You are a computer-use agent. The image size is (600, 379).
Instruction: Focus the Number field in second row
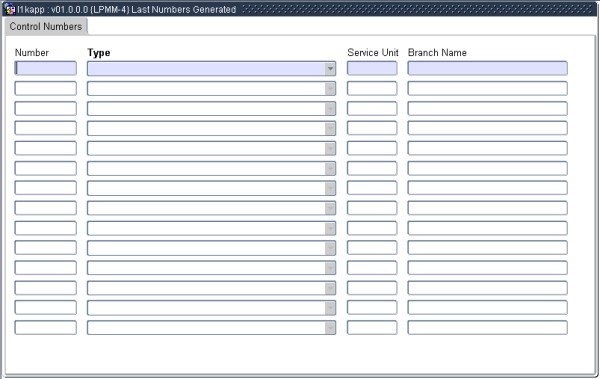[46, 88]
